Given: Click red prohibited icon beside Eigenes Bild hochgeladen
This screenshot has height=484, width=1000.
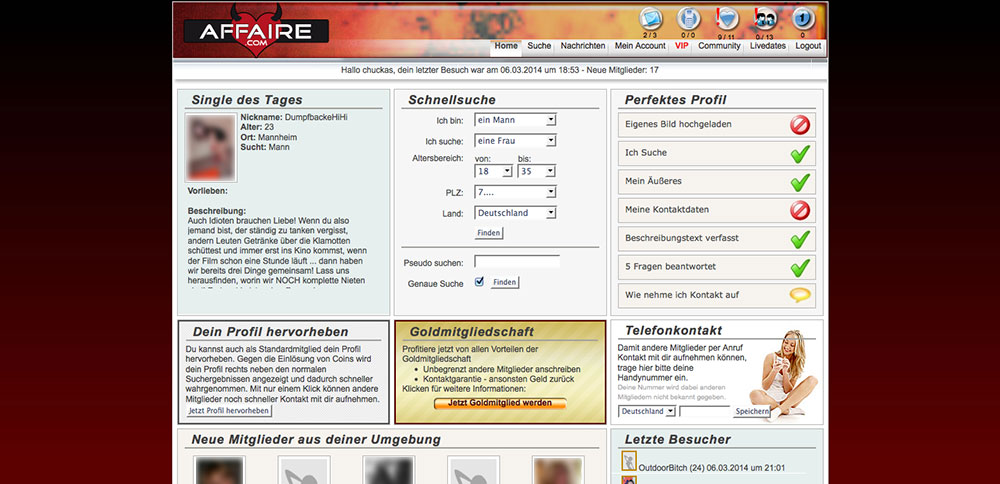Looking at the screenshot, I should coord(799,125).
